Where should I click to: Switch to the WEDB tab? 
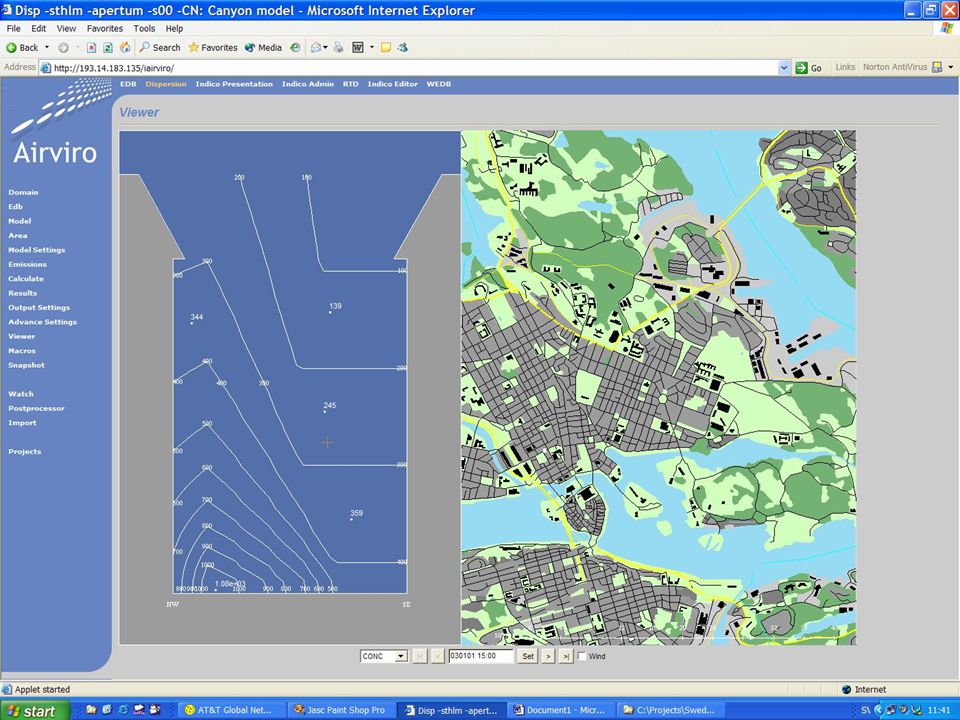[438, 84]
